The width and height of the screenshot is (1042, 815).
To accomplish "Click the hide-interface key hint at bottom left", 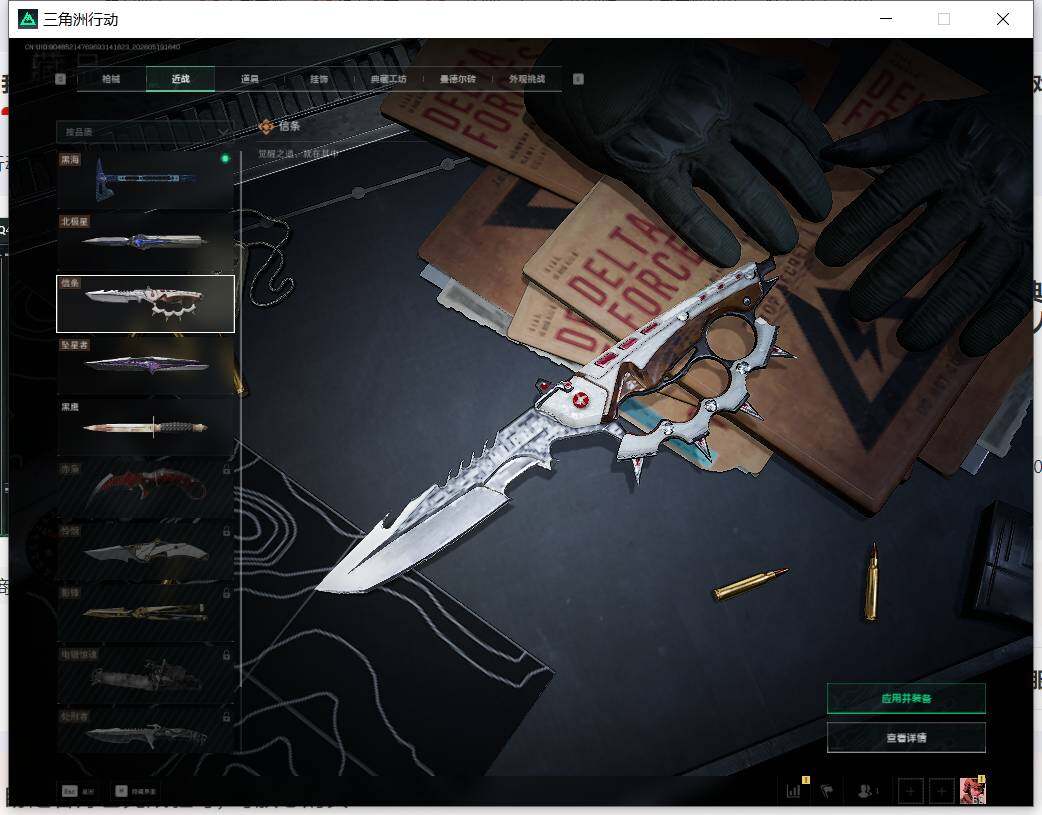I will [136, 791].
